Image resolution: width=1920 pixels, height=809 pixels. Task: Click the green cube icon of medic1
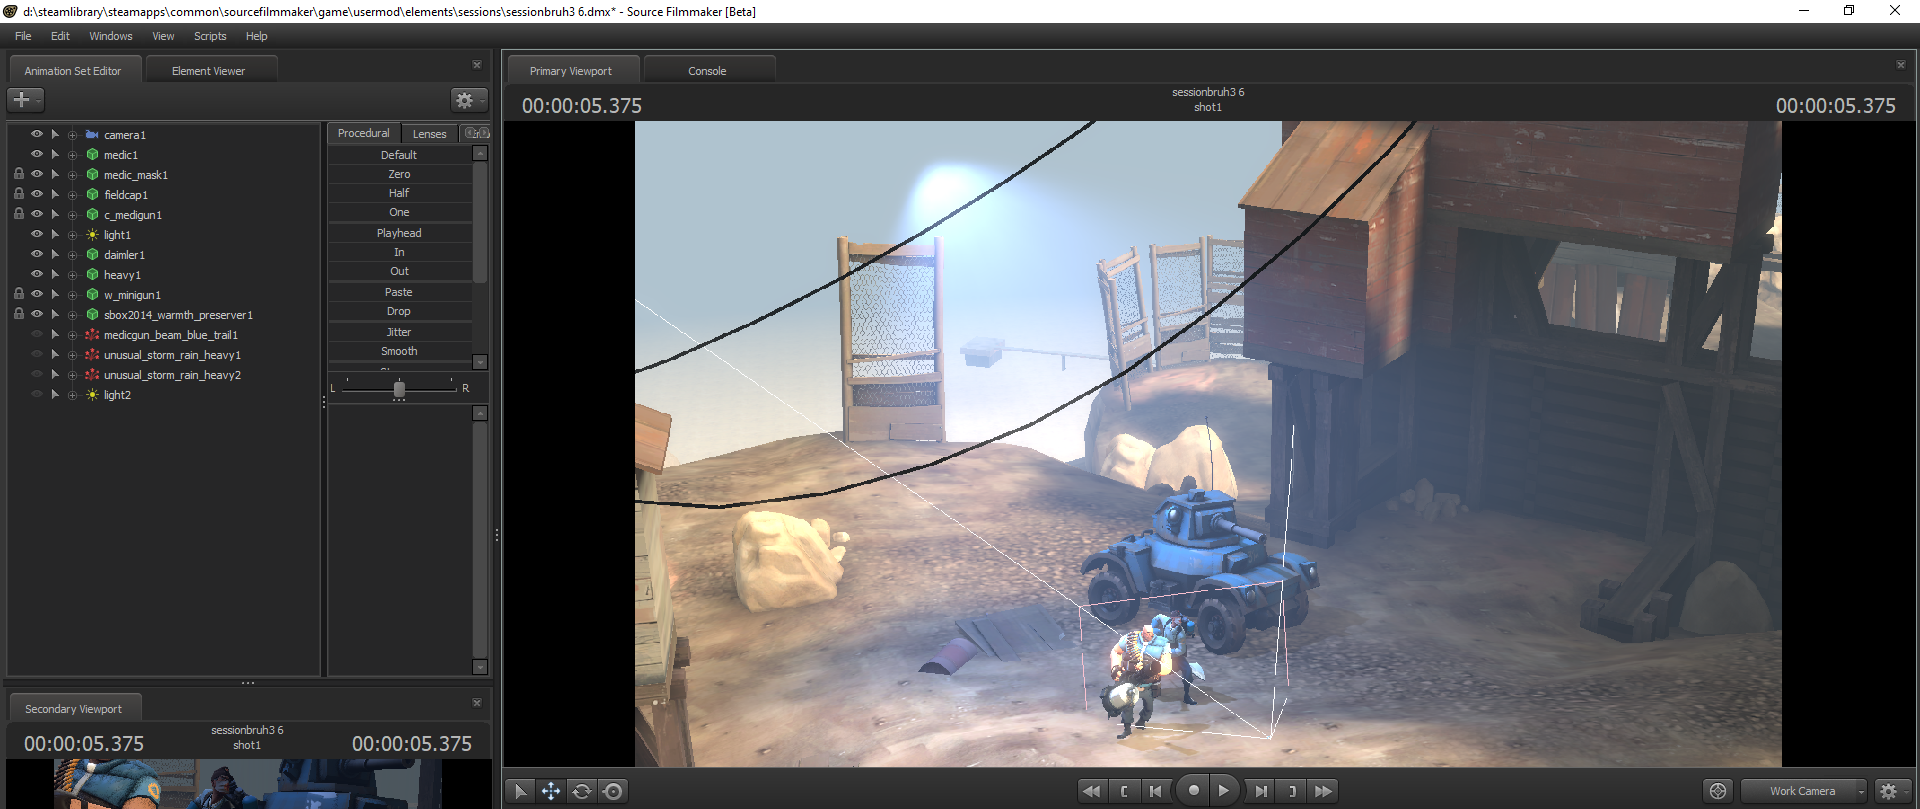[x=92, y=155]
